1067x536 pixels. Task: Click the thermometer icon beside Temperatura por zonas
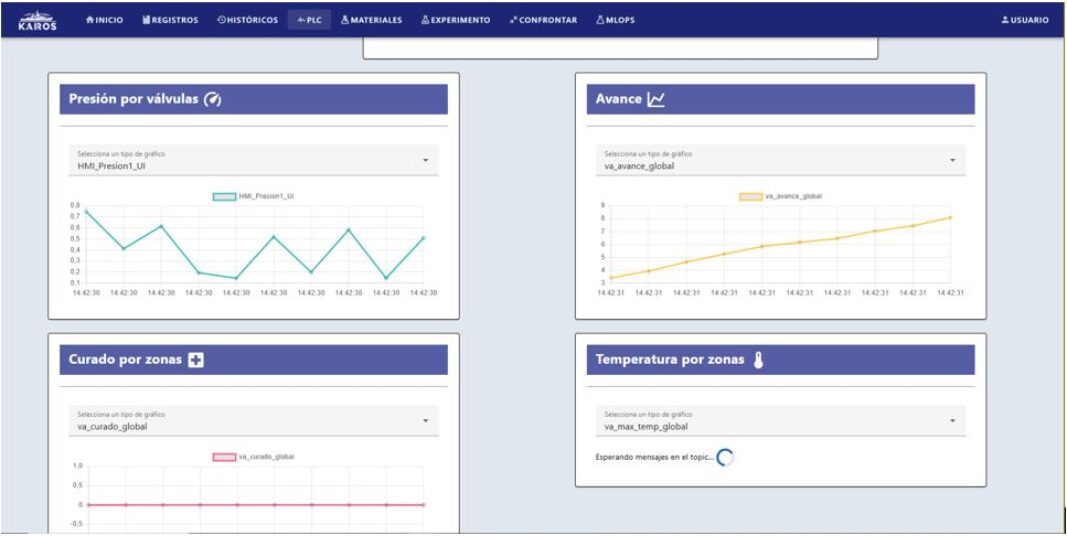pos(758,360)
